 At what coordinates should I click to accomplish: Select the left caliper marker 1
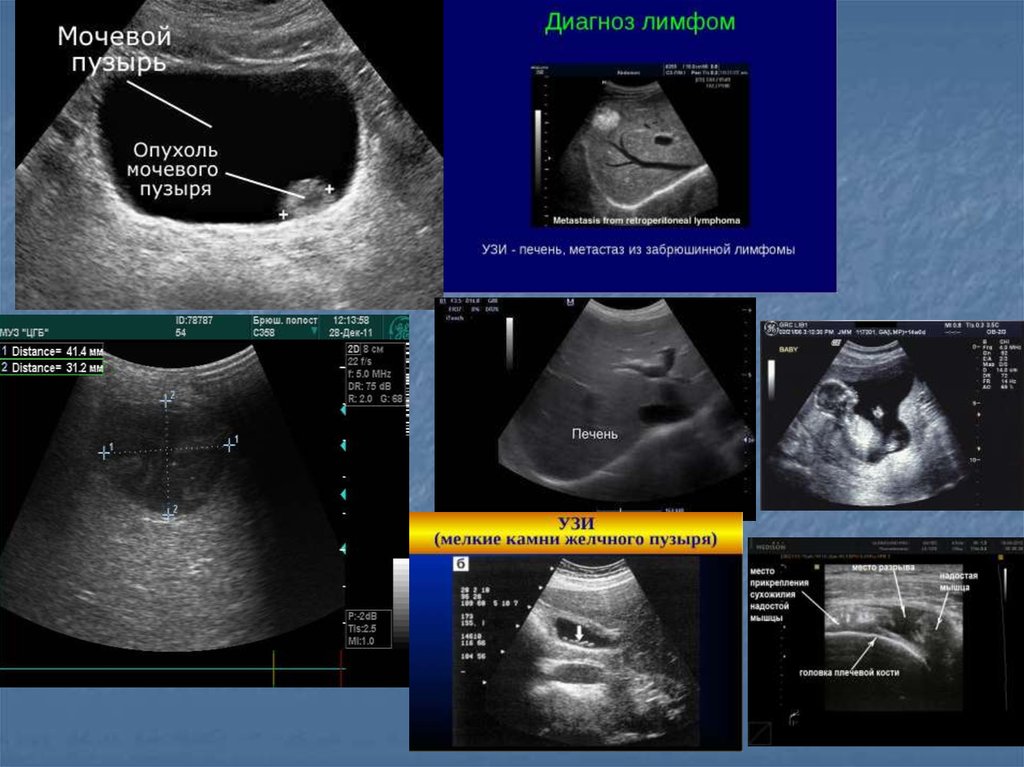coord(104,453)
